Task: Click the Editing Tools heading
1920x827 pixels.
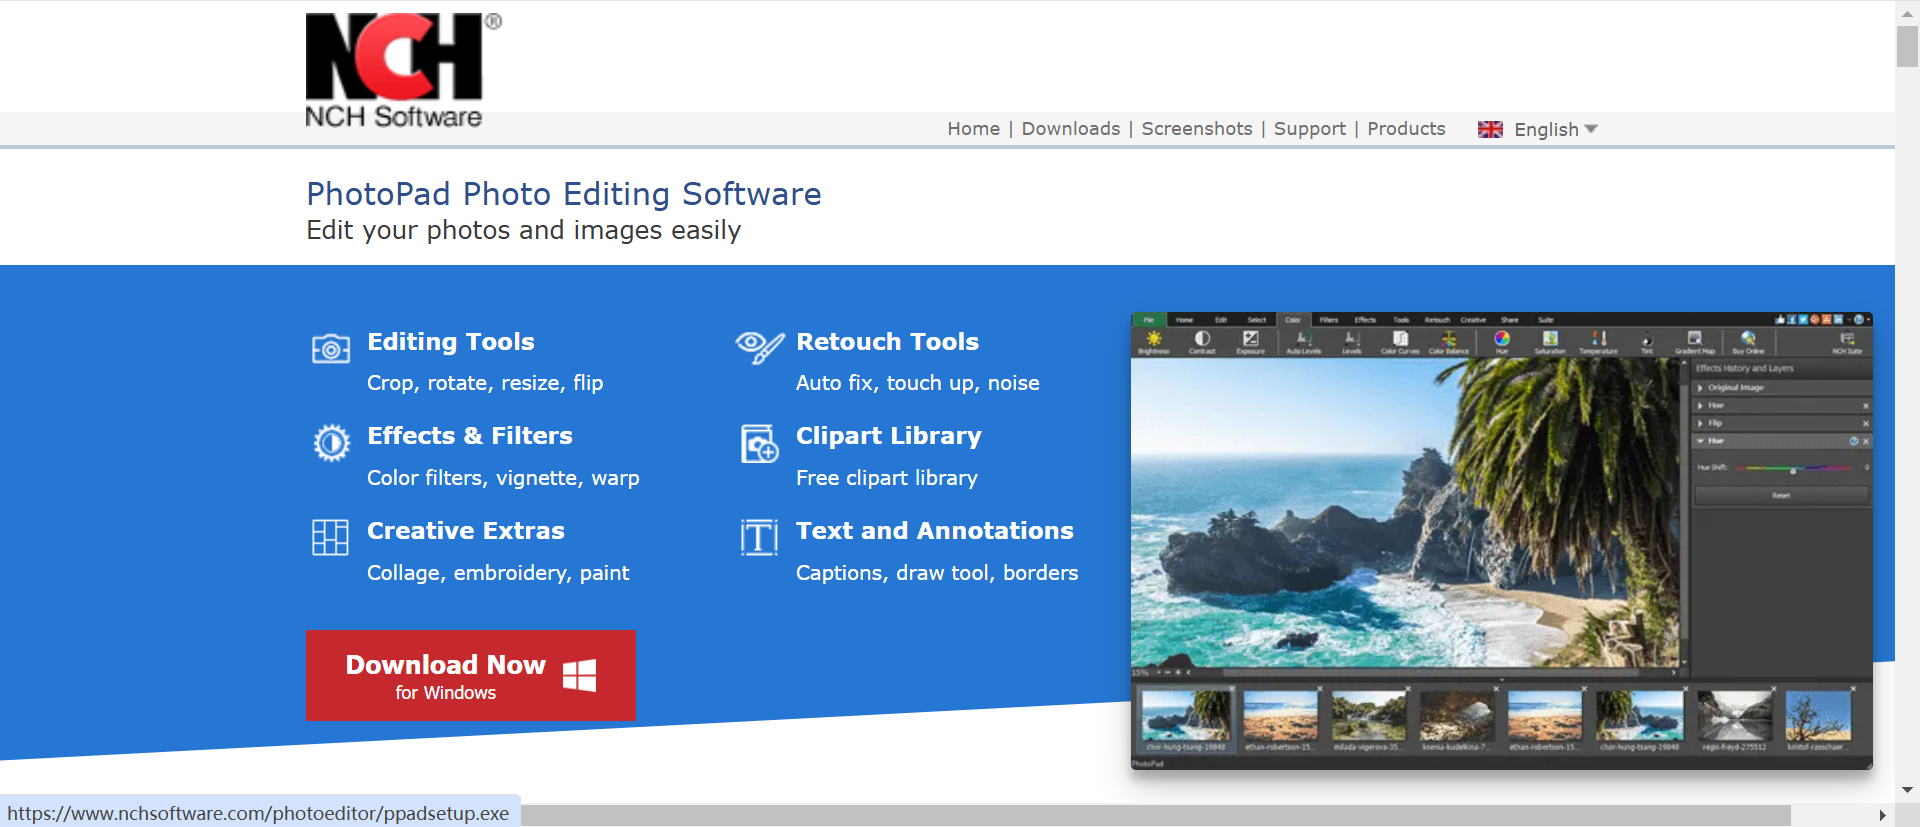Action: tap(451, 342)
